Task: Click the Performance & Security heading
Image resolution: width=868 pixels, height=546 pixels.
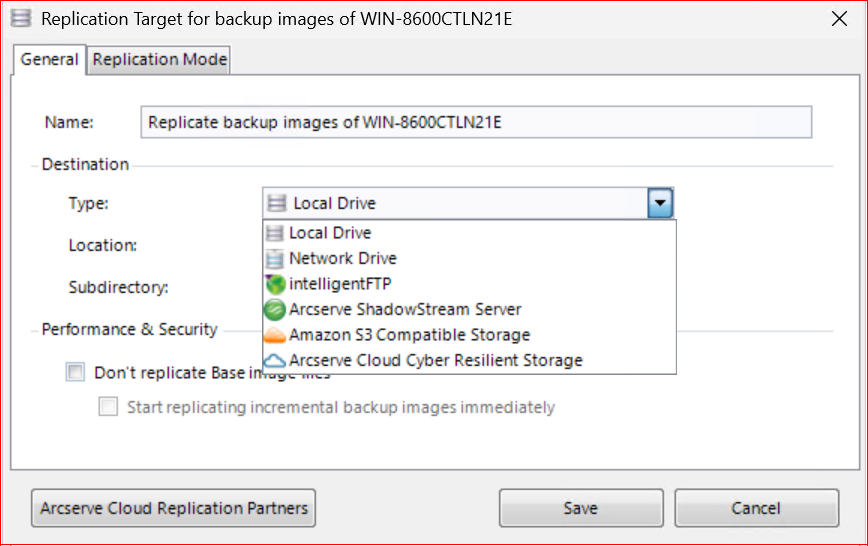Action: pyautogui.click(x=130, y=329)
